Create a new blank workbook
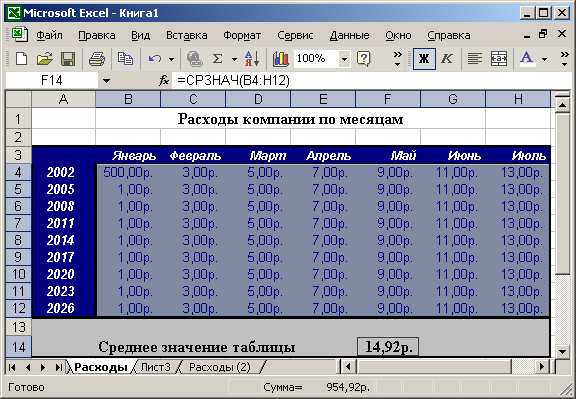 point(21,58)
